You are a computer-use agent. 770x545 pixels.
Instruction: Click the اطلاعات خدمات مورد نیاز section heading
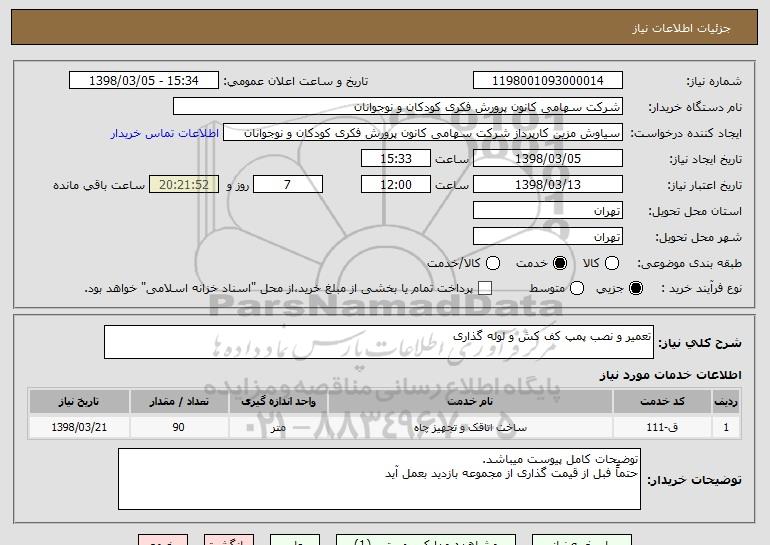point(670,375)
